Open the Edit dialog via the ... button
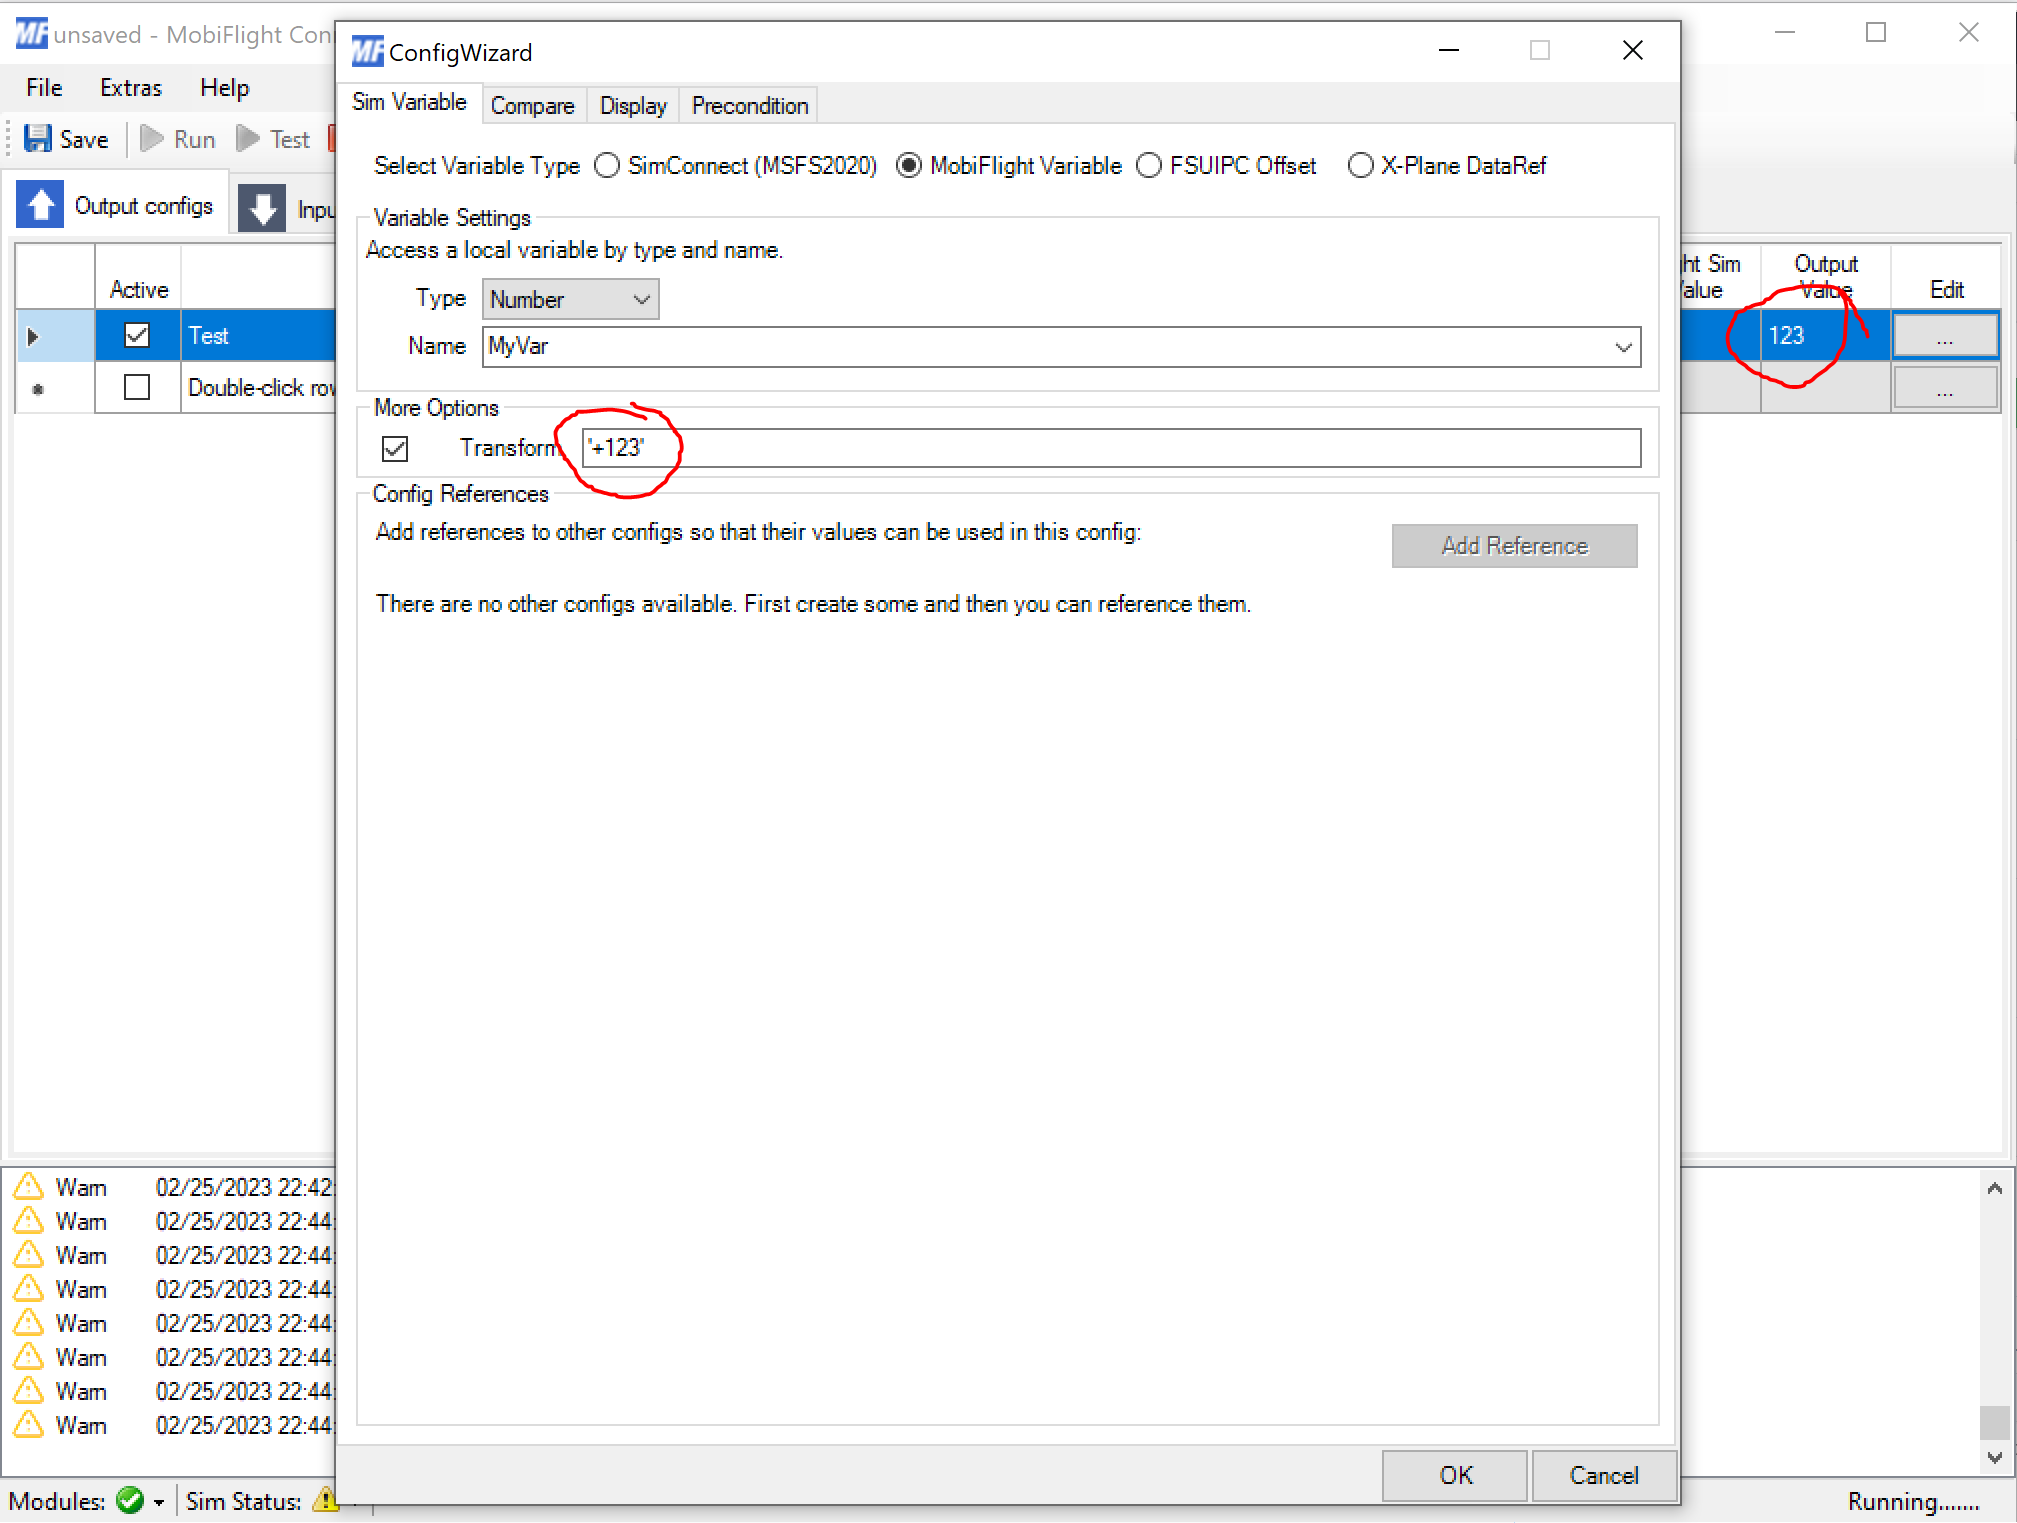Image resolution: width=2017 pixels, height=1523 pixels. click(x=1945, y=335)
